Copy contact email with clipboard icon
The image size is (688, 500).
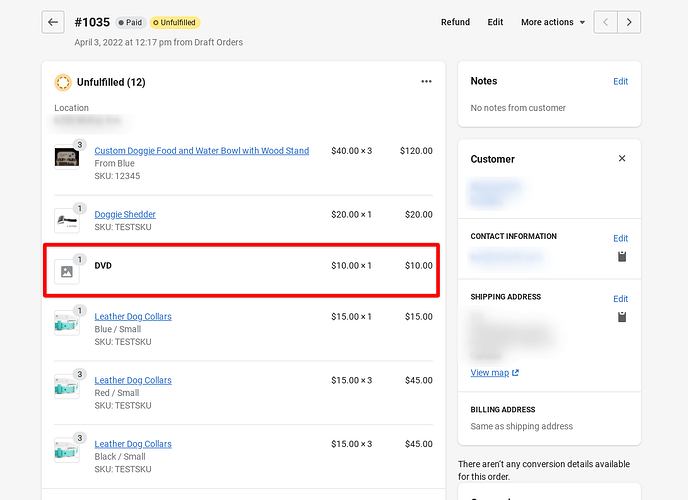tap(621, 257)
